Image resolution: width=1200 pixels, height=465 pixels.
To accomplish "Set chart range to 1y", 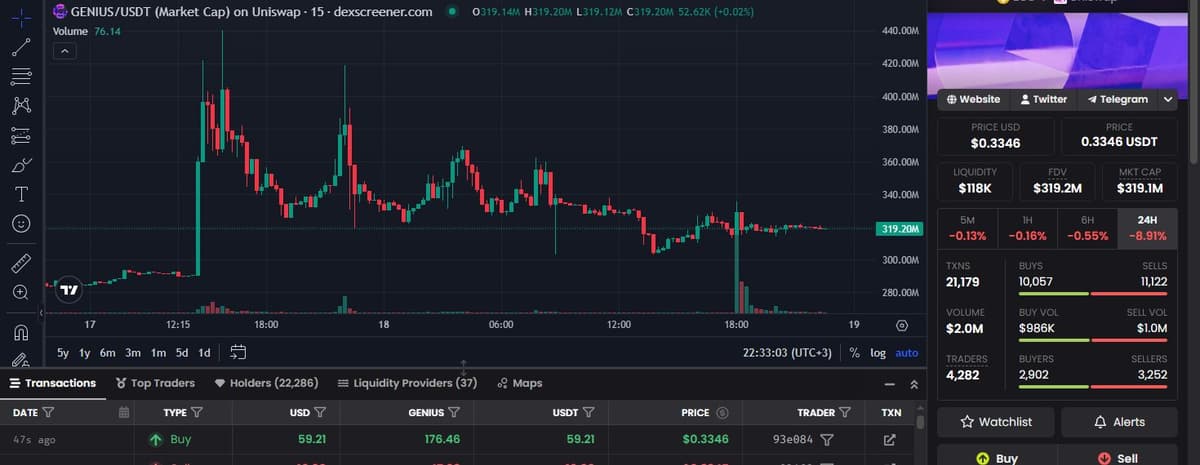I will tap(84, 352).
